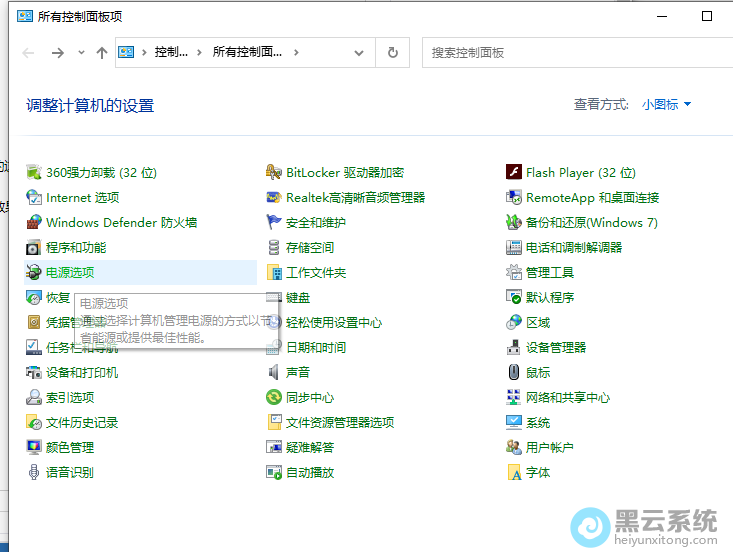Open the 字体 fonts icon
The image size is (733, 552).
(514, 472)
